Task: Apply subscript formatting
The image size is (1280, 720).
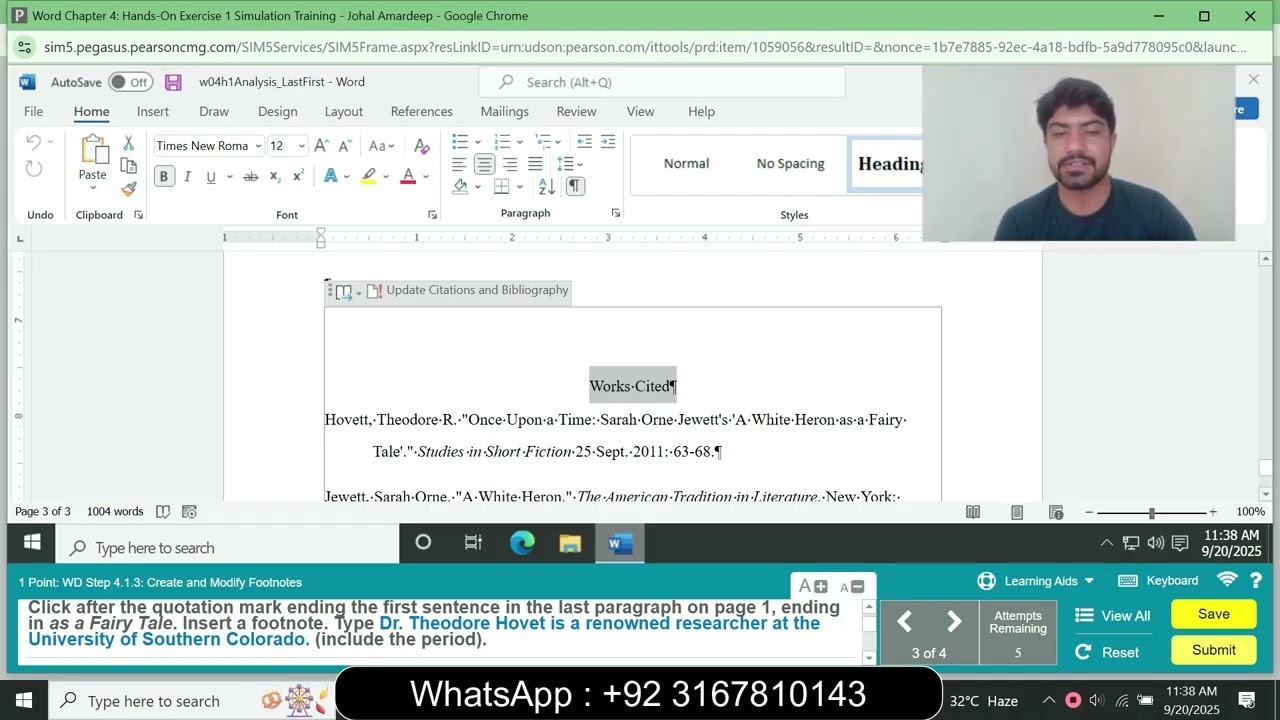Action: point(274,177)
